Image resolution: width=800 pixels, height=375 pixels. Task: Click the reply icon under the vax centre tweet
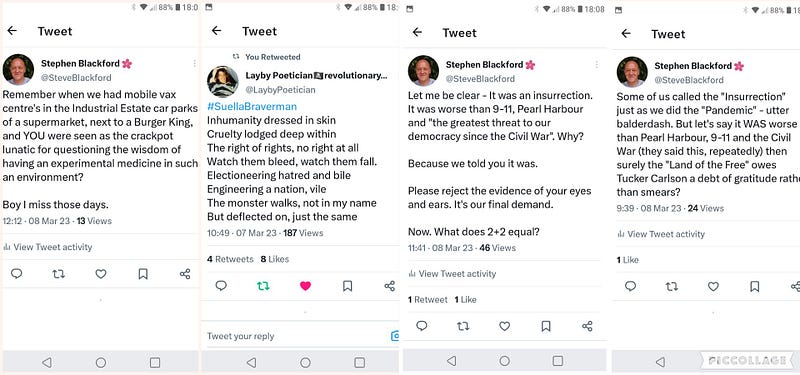coord(16,274)
